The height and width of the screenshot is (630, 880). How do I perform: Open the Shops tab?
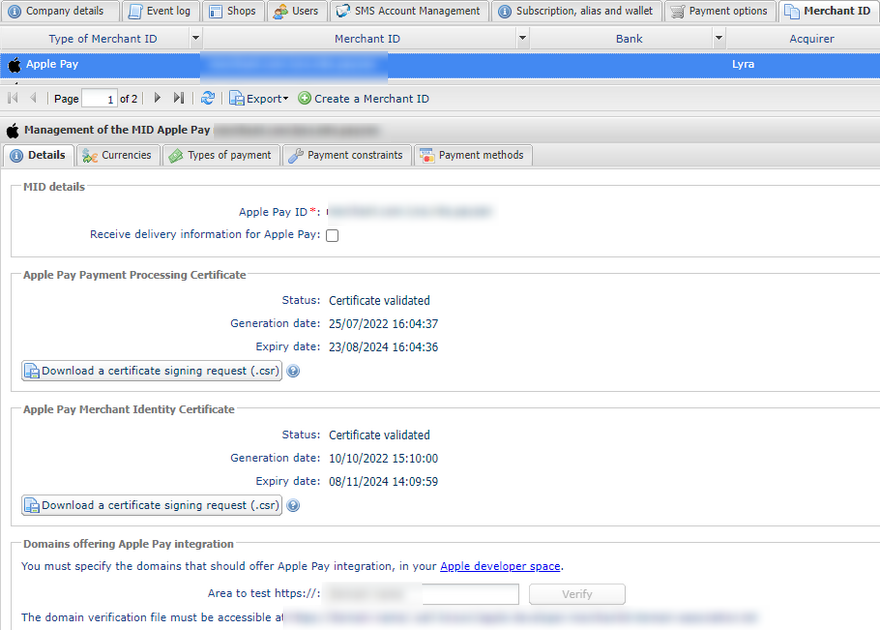(232, 11)
